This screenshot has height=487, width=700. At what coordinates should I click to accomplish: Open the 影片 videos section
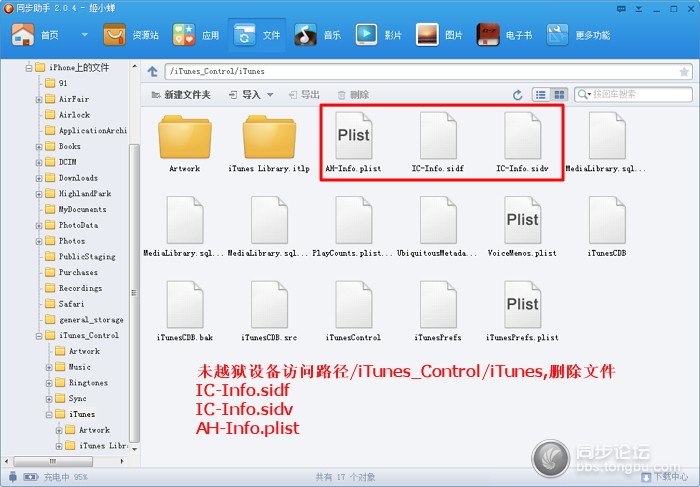(x=379, y=35)
